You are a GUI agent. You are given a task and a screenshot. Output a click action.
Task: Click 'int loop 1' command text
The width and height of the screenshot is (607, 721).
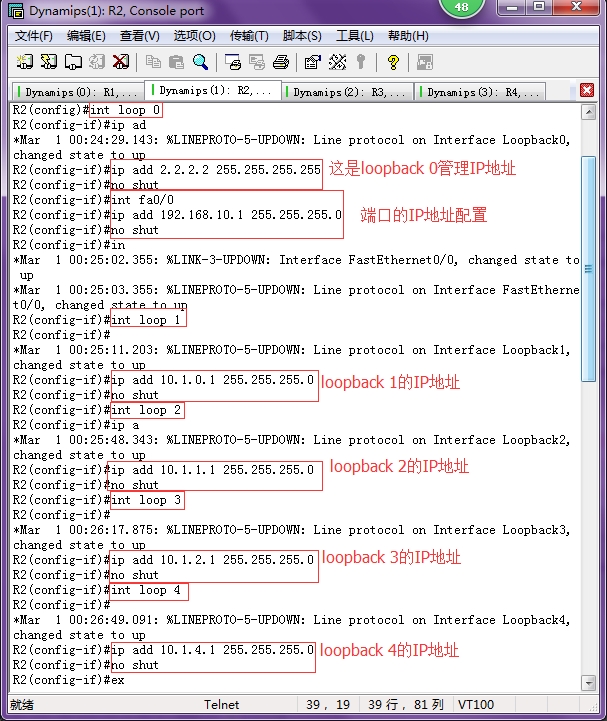point(146,320)
